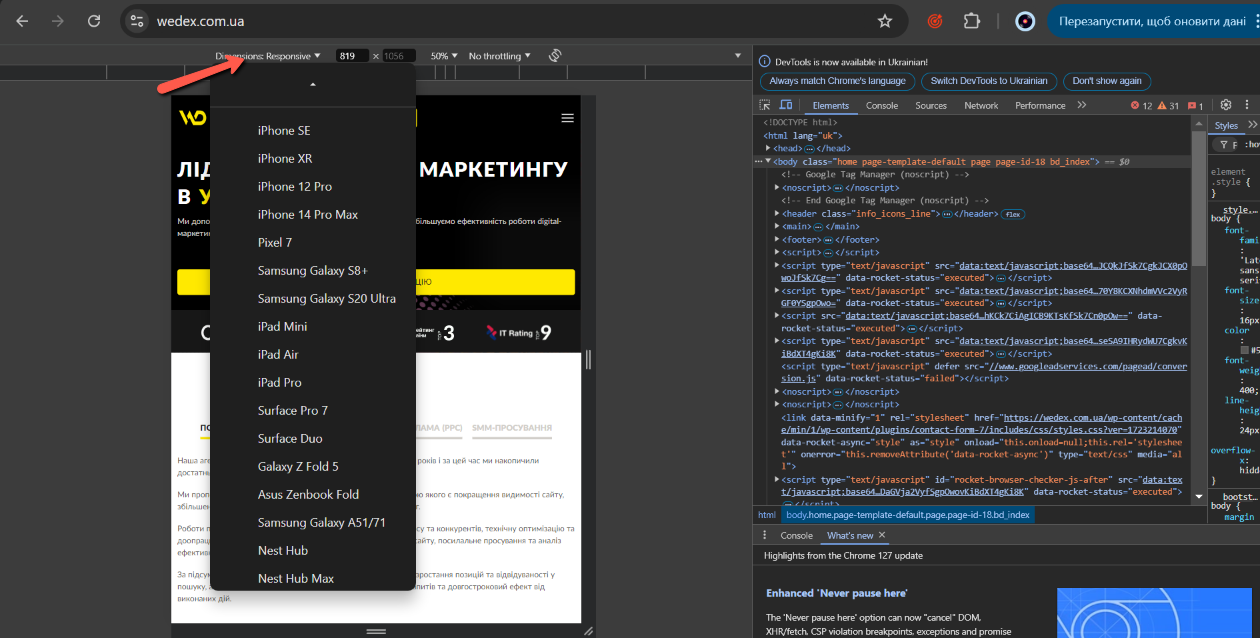Expand the main element node
The width and height of the screenshot is (1260, 638).
tap(778, 227)
